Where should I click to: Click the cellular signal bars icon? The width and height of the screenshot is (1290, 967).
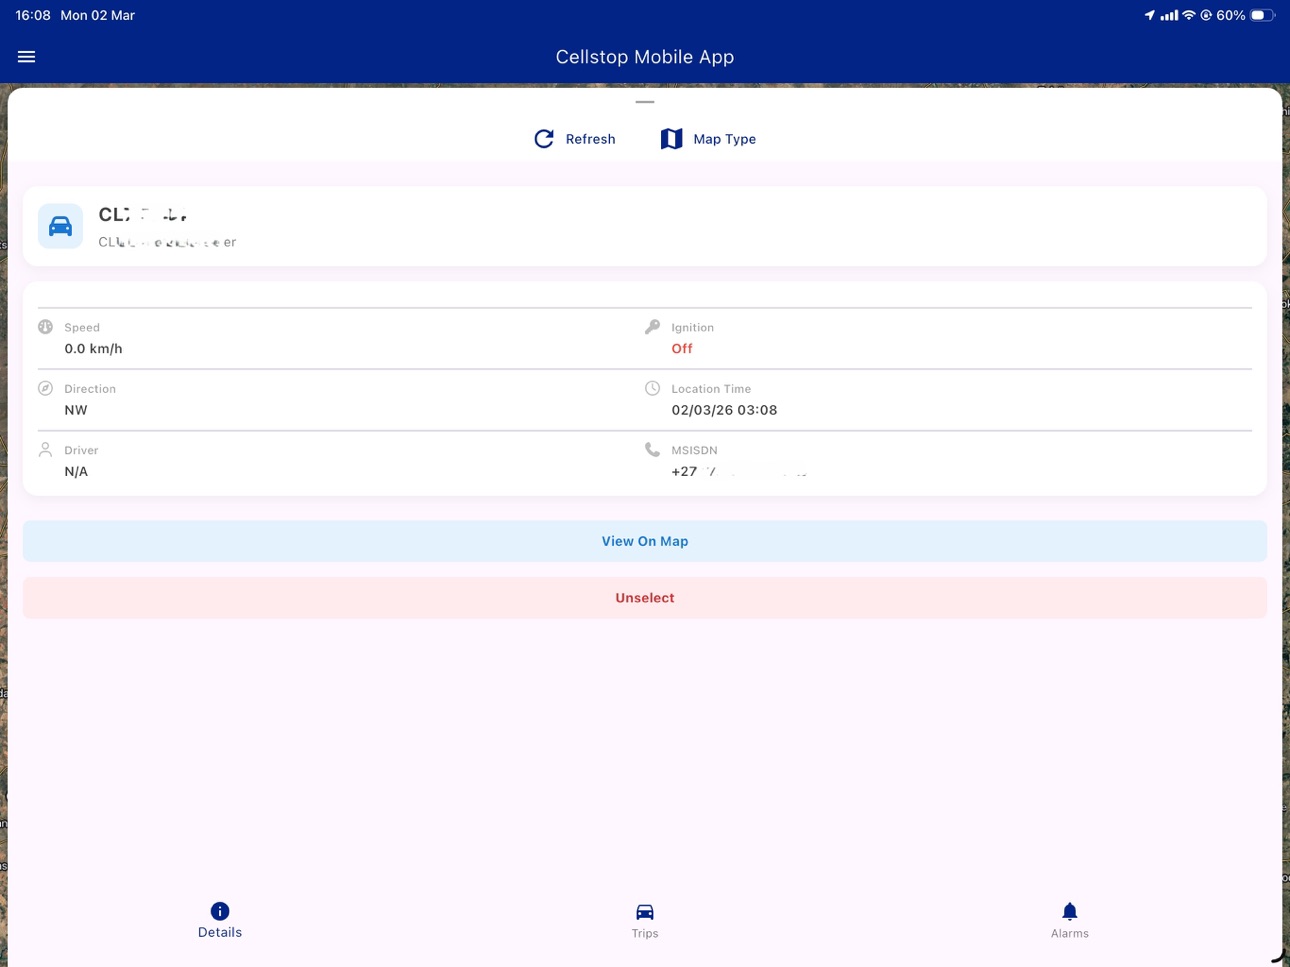tap(1169, 15)
